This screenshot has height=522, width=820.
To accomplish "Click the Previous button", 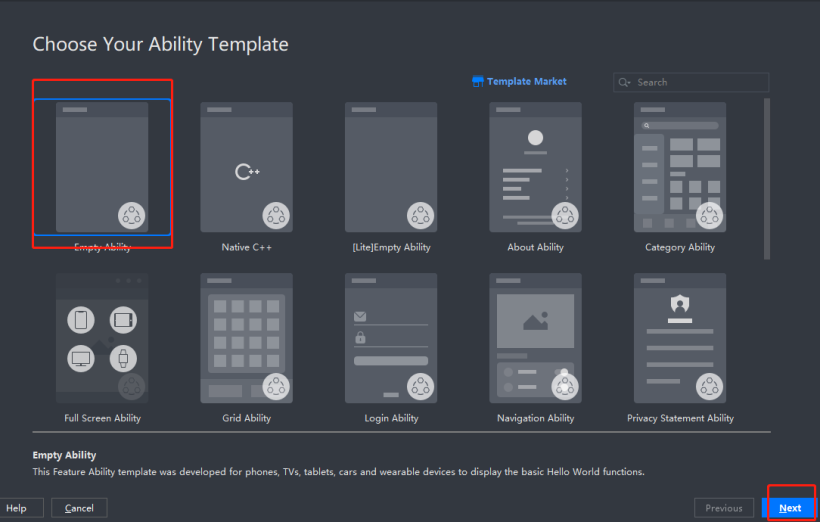I will (x=724, y=508).
